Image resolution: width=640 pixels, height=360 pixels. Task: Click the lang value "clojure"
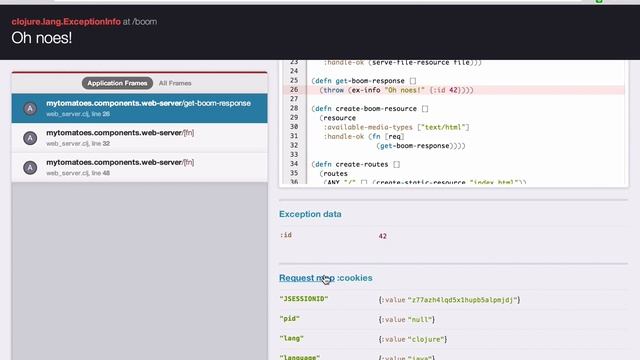tap(413, 339)
